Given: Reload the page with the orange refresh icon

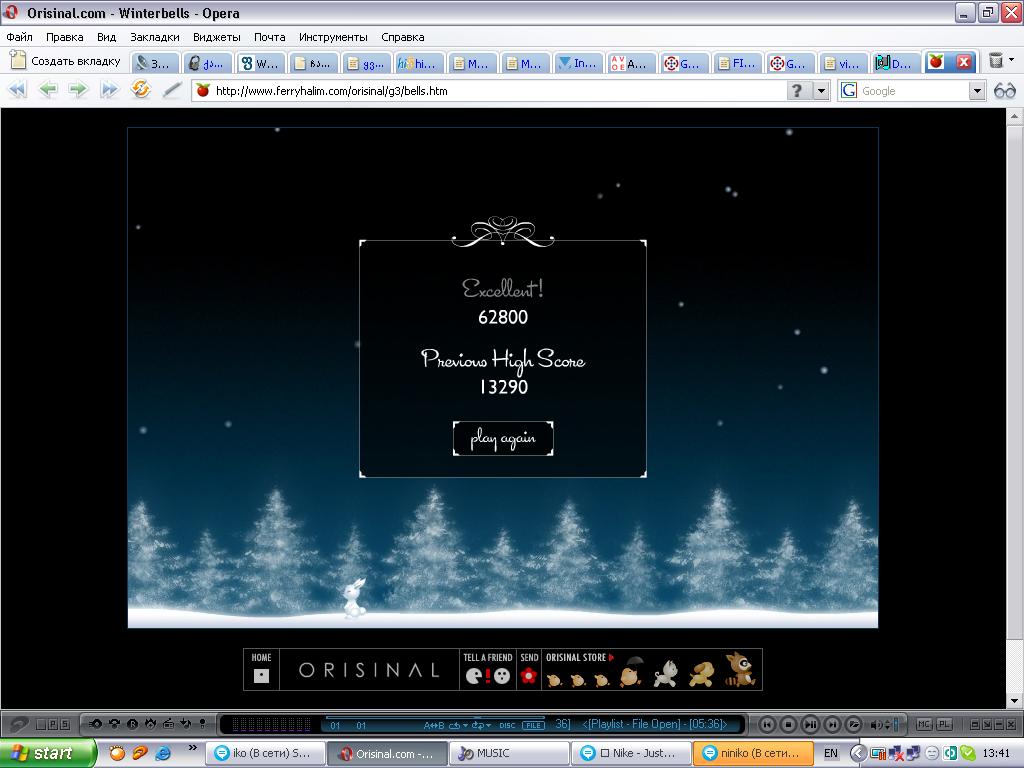Looking at the screenshot, I should coord(140,89).
